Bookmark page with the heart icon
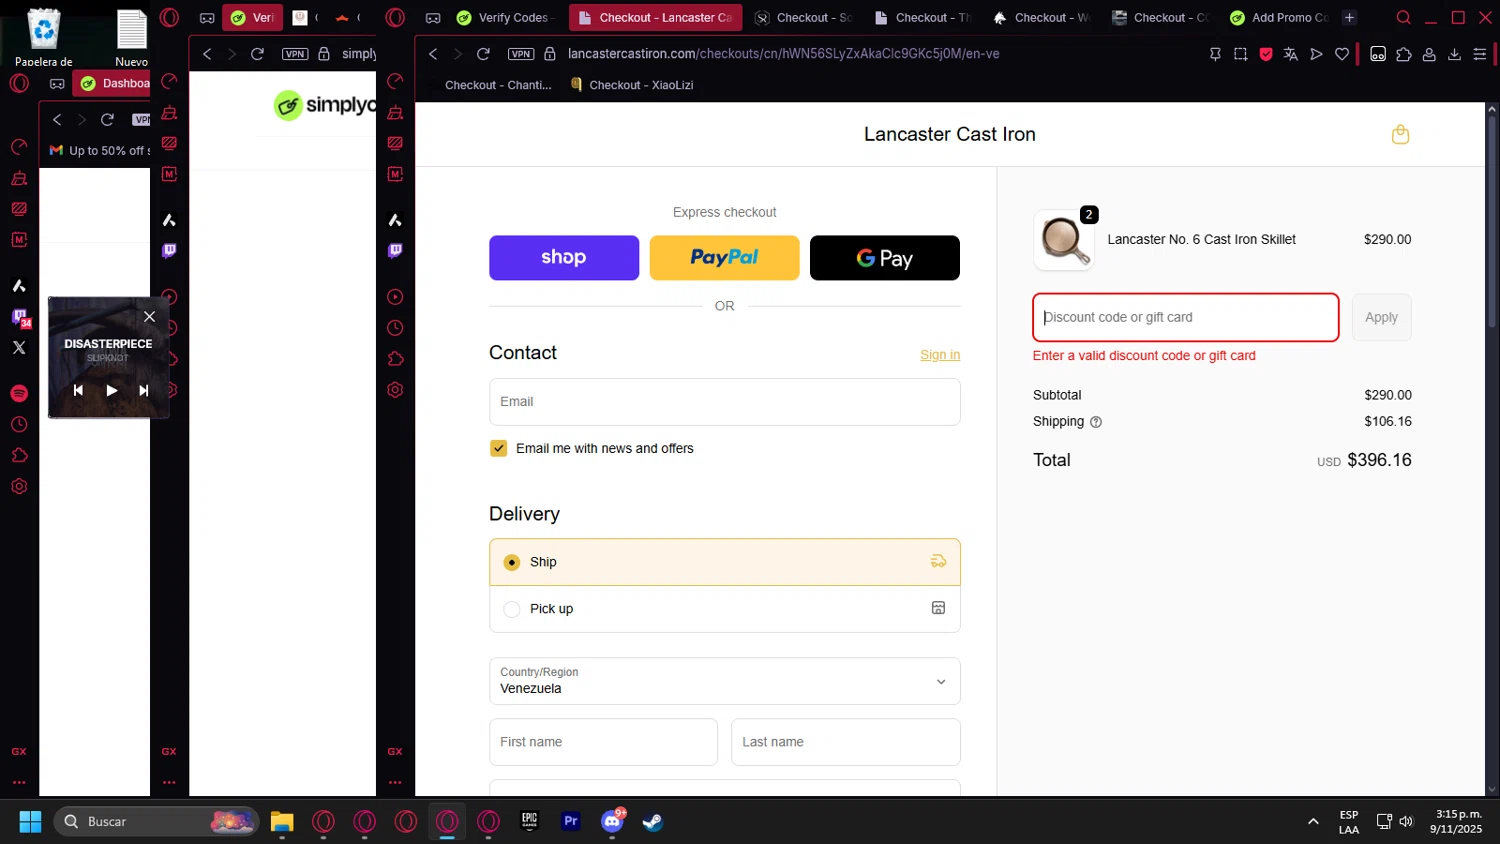This screenshot has height=844, width=1500. point(1342,54)
